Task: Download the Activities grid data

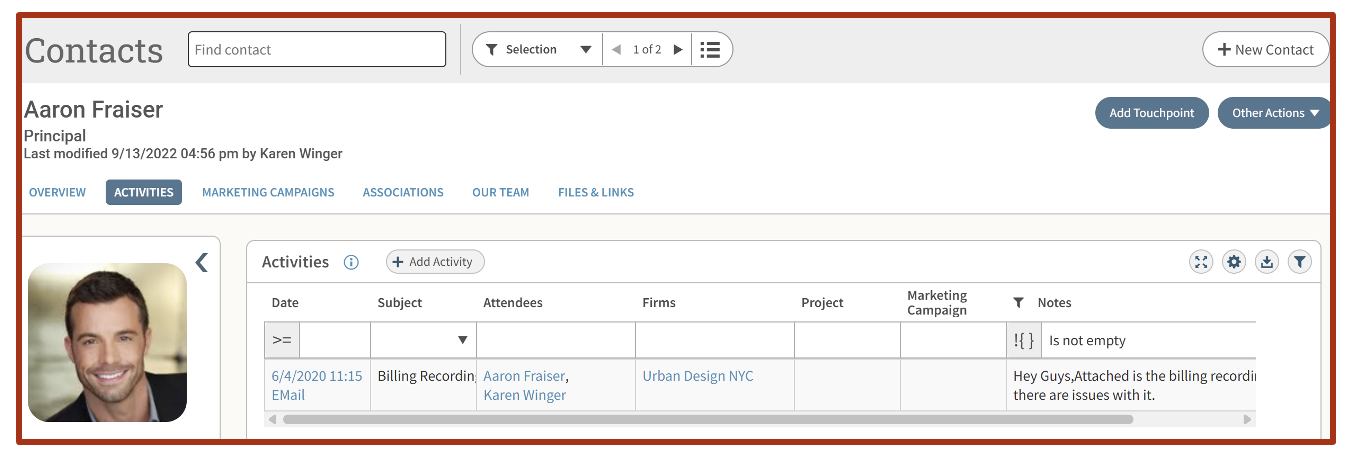Action: tap(1267, 262)
